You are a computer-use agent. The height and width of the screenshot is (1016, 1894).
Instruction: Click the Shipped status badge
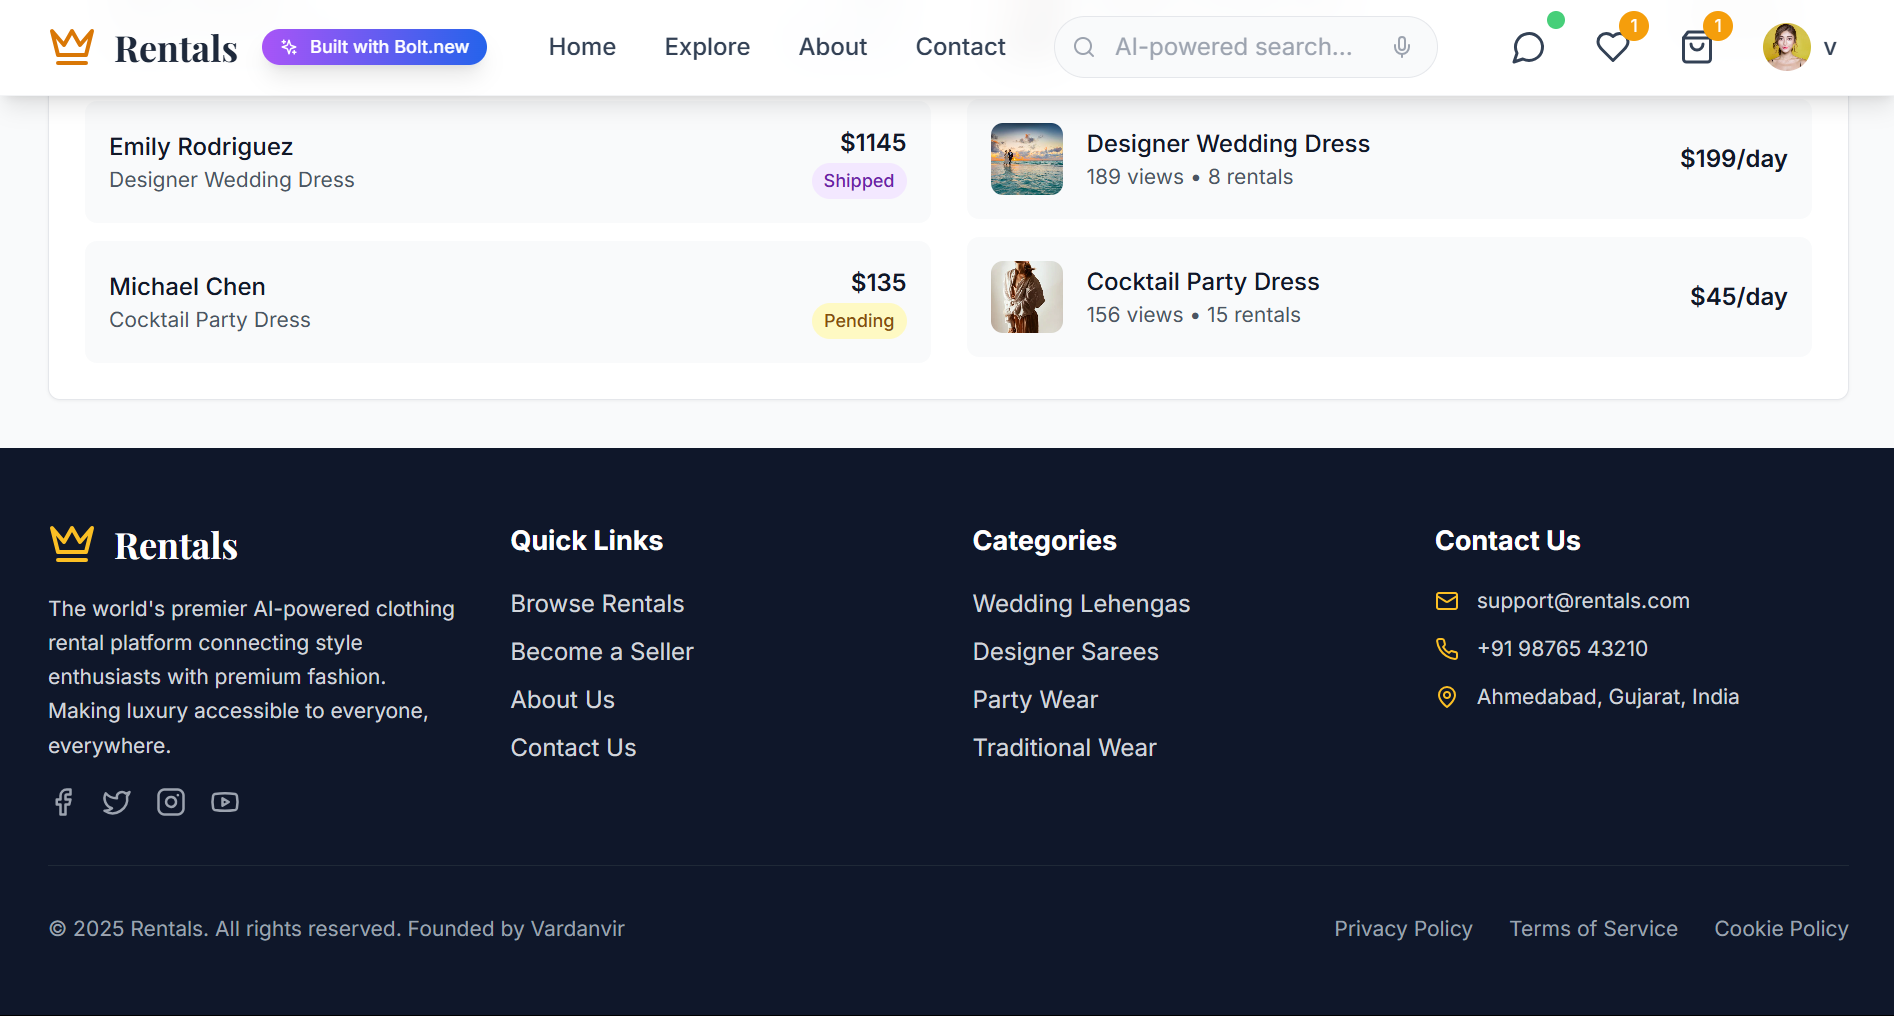(859, 181)
